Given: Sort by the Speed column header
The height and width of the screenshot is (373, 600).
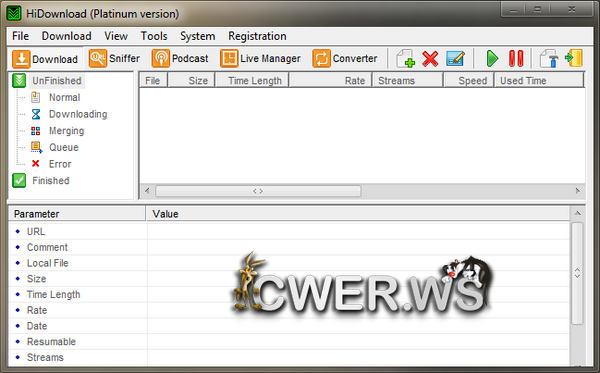Looking at the screenshot, I should tap(469, 80).
